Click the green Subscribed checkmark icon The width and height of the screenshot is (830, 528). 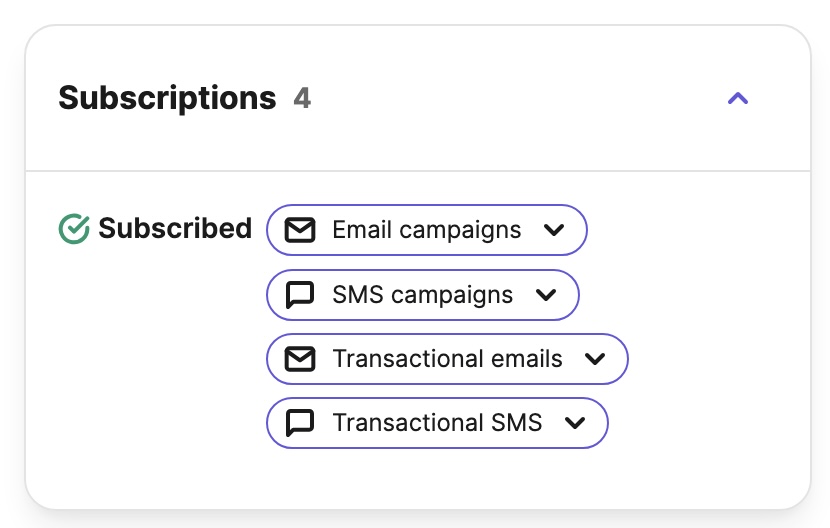click(x=74, y=229)
